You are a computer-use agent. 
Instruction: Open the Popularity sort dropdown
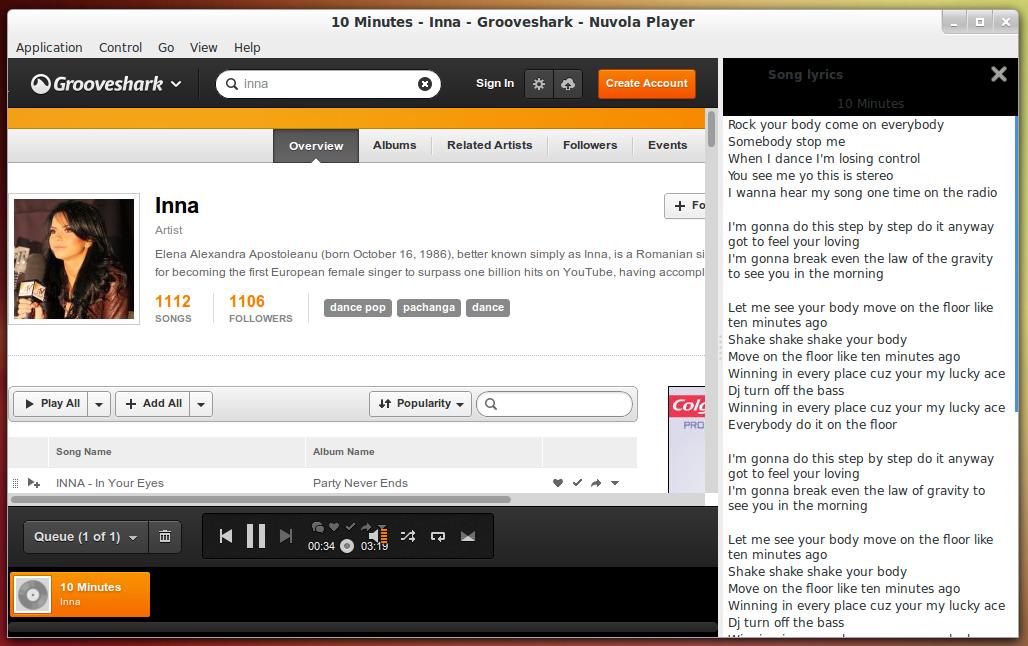(x=420, y=404)
